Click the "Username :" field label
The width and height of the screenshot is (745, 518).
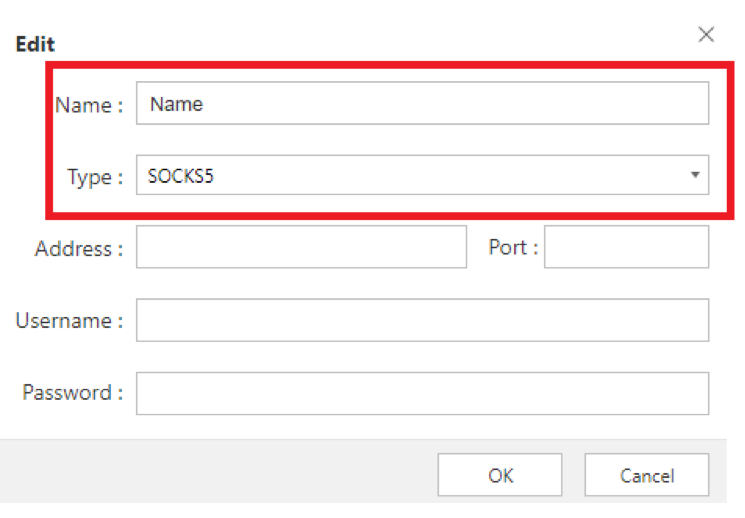tap(69, 321)
